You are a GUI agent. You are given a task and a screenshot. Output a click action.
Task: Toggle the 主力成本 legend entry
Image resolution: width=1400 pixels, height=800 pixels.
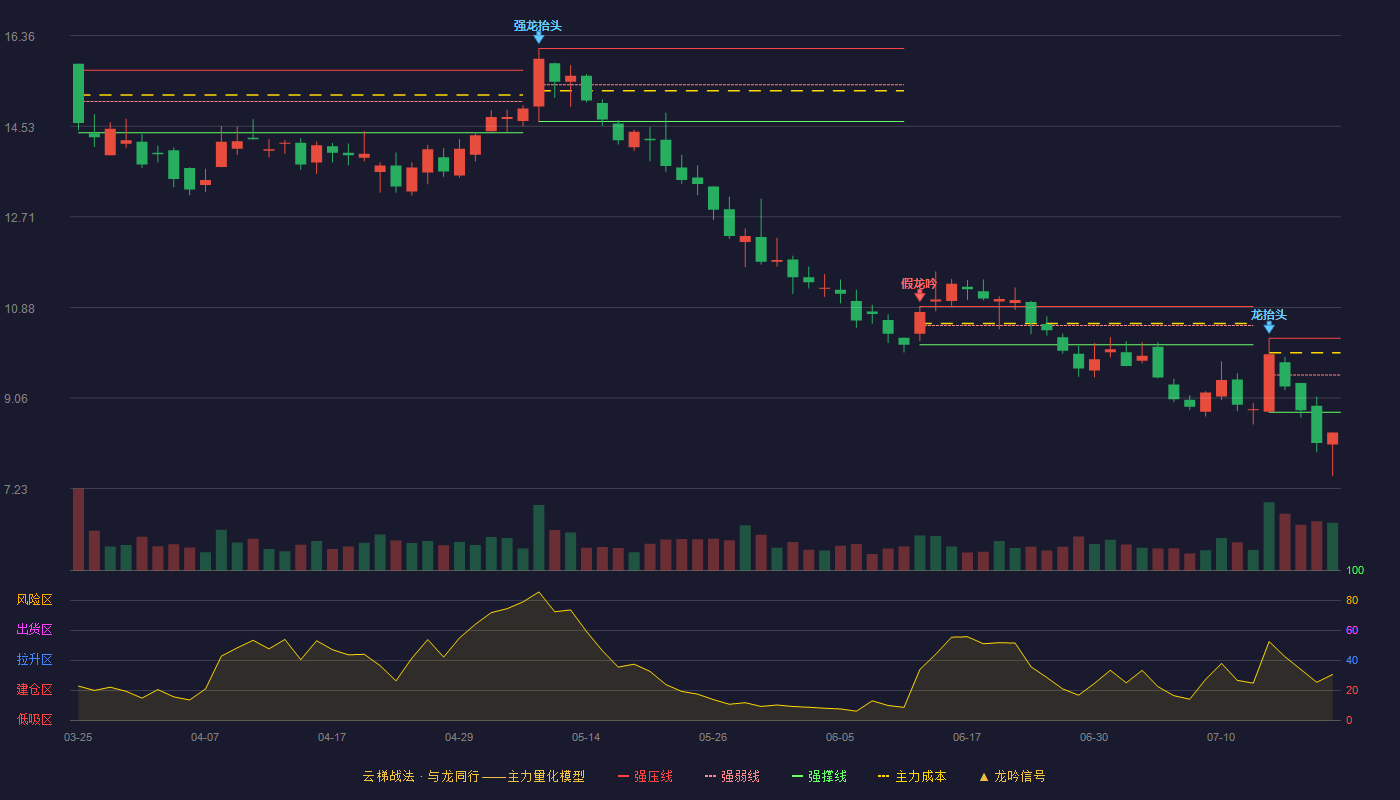point(912,776)
